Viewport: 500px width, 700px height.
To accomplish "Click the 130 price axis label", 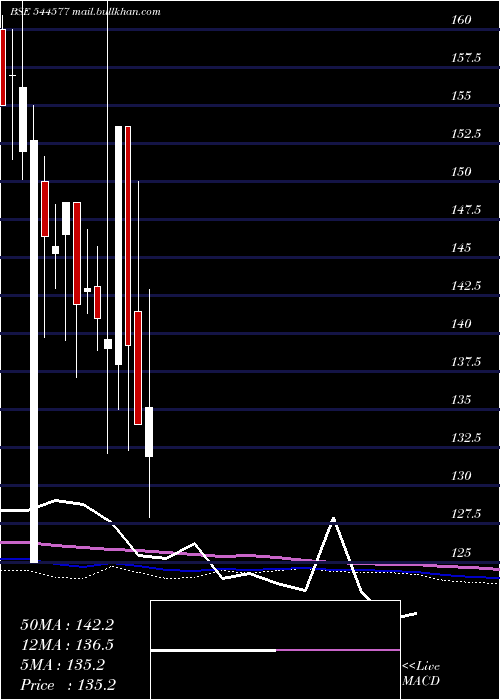I will pyautogui.click(x=461, y=475).
